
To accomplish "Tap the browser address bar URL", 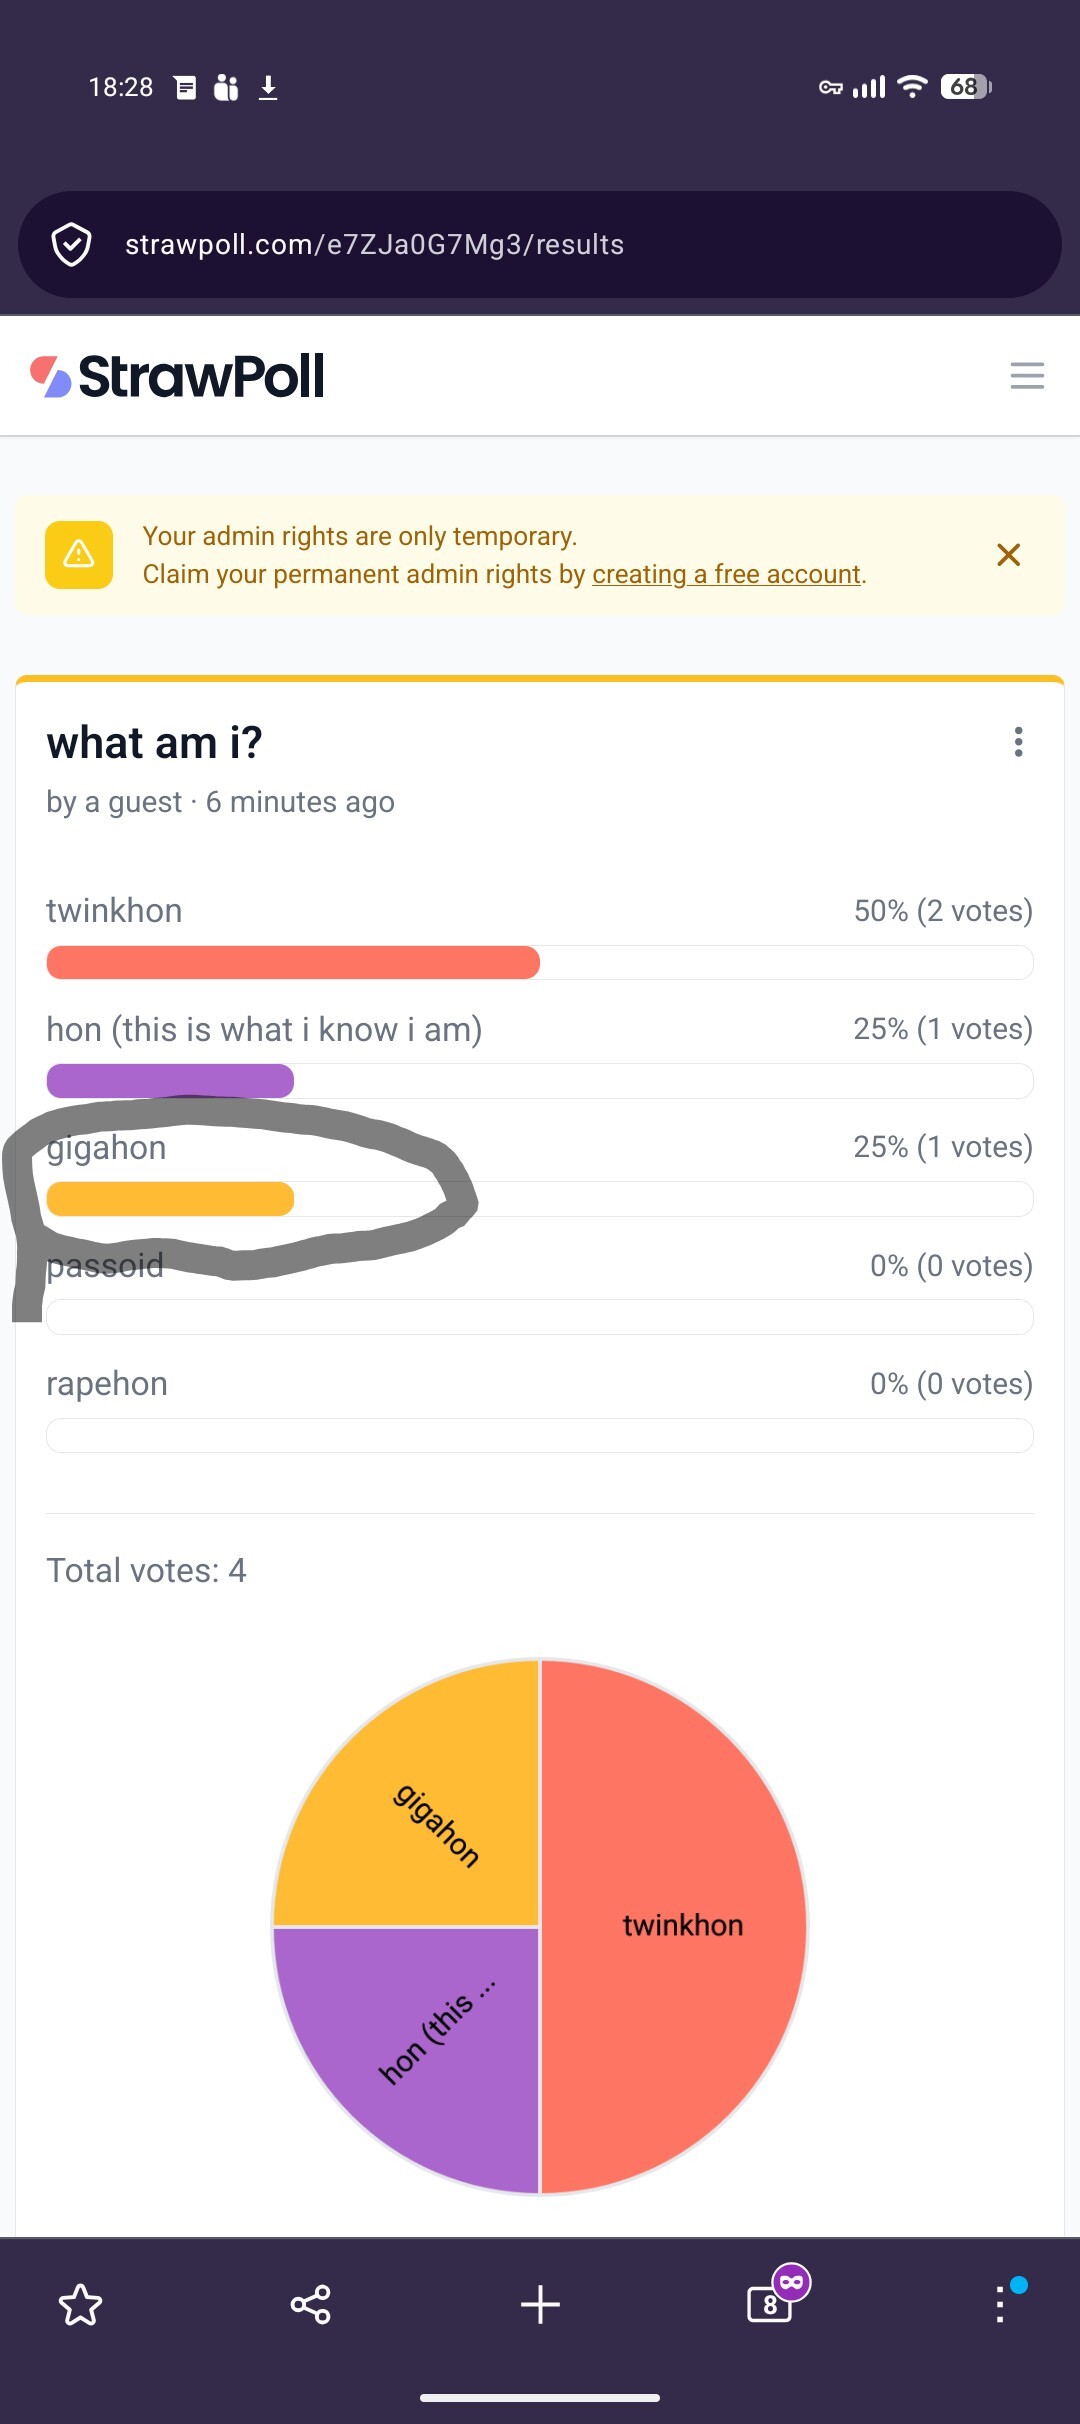I will pos(374,245).
